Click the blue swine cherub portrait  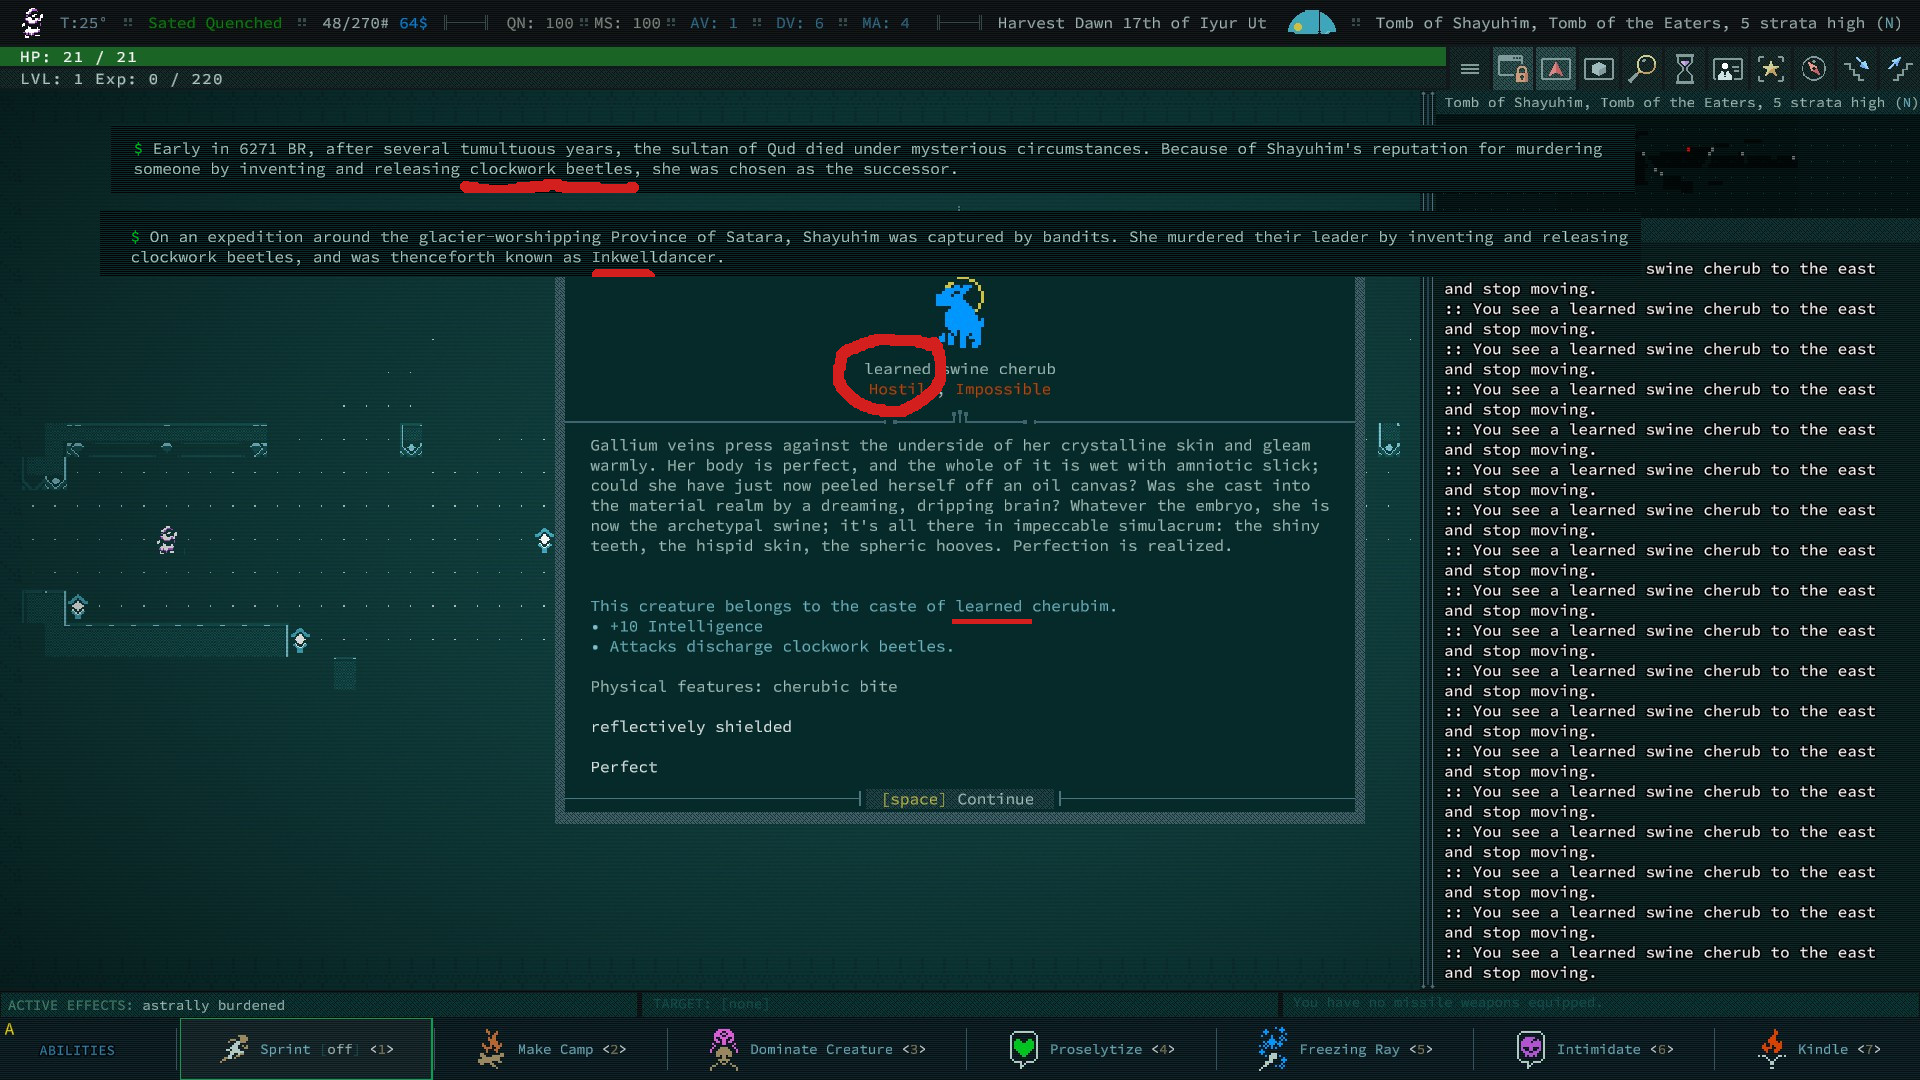coord(960,314)
